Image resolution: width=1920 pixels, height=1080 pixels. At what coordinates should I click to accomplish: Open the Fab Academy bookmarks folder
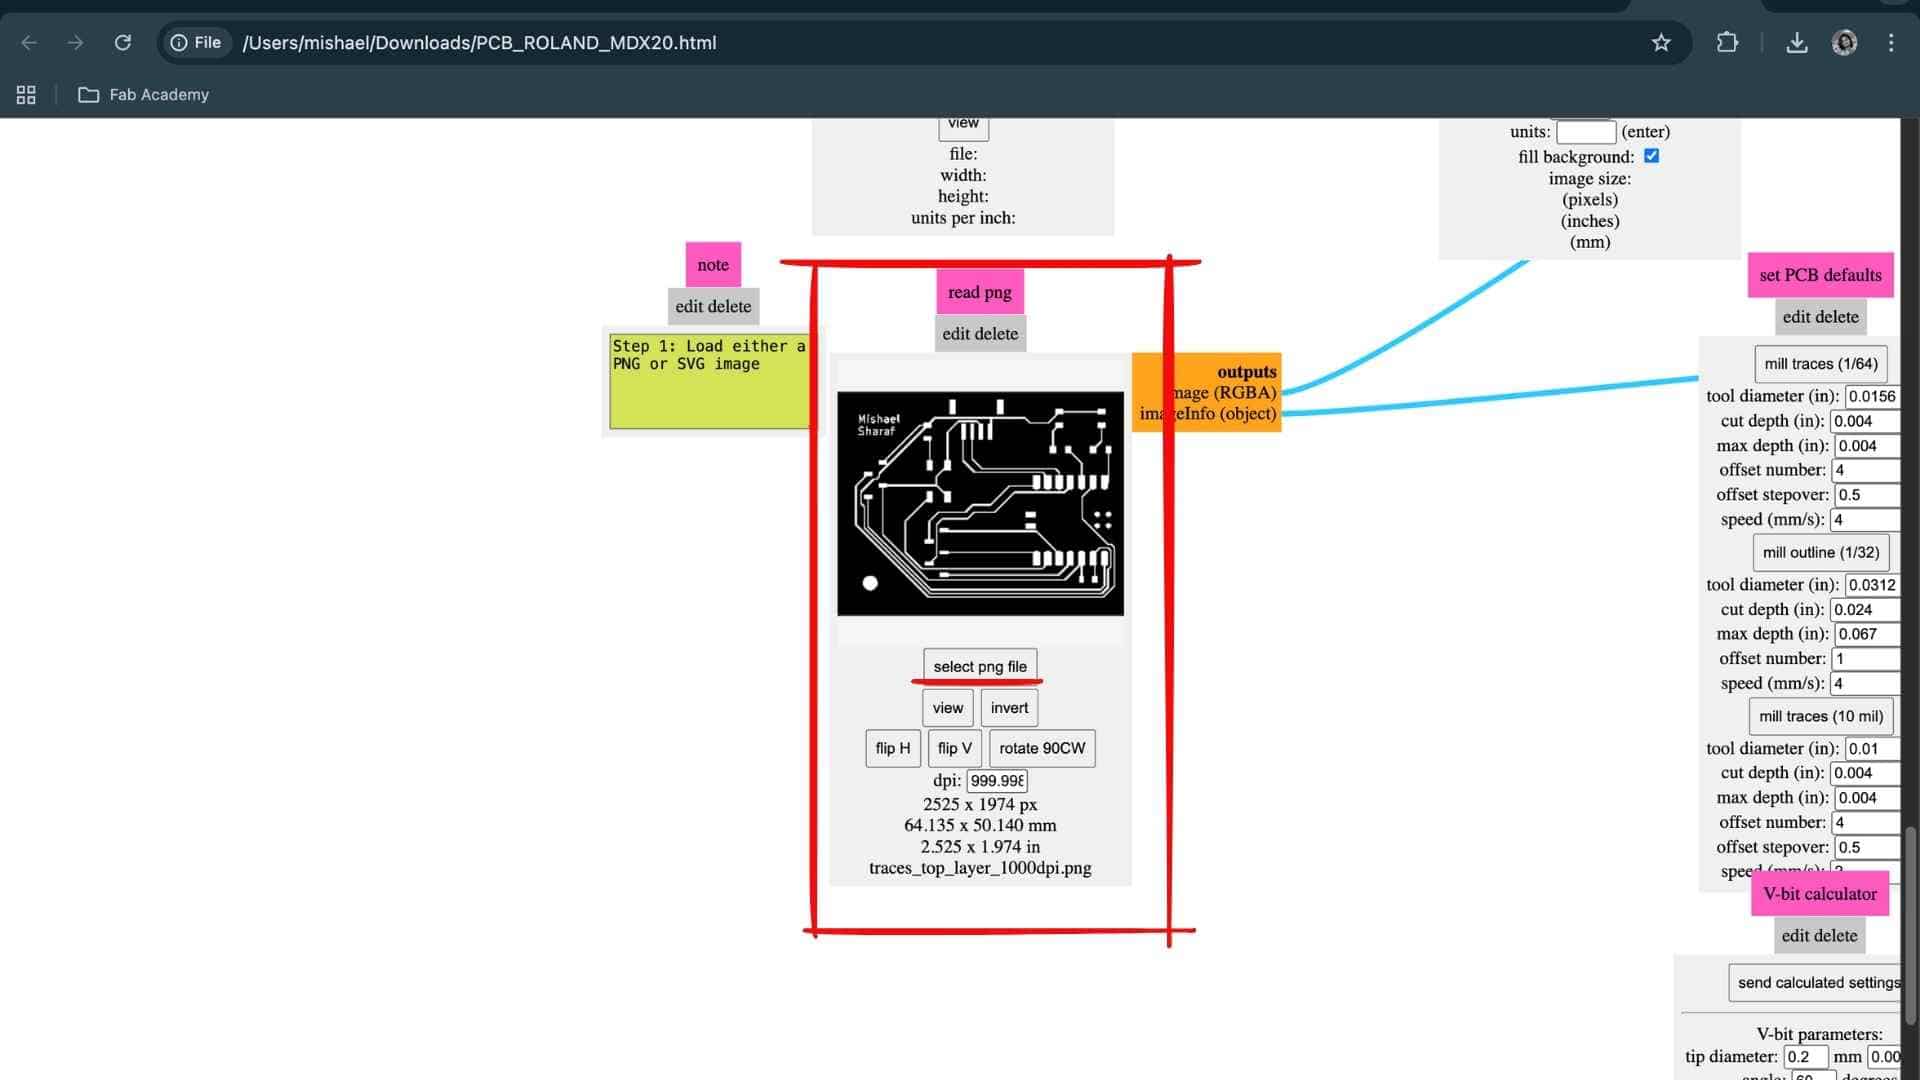(144, 95)
